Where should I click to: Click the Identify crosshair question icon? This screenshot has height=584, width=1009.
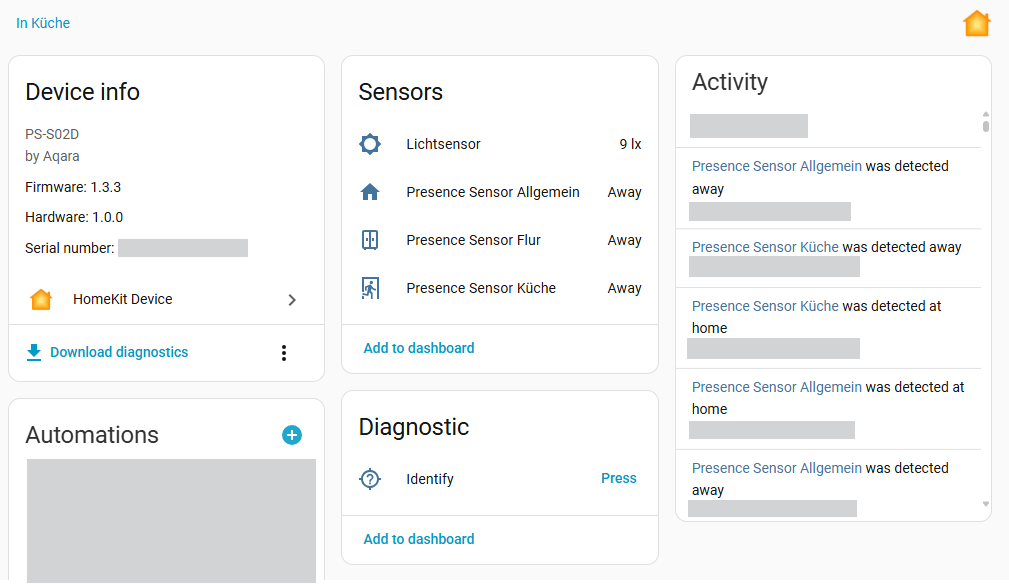370,479
